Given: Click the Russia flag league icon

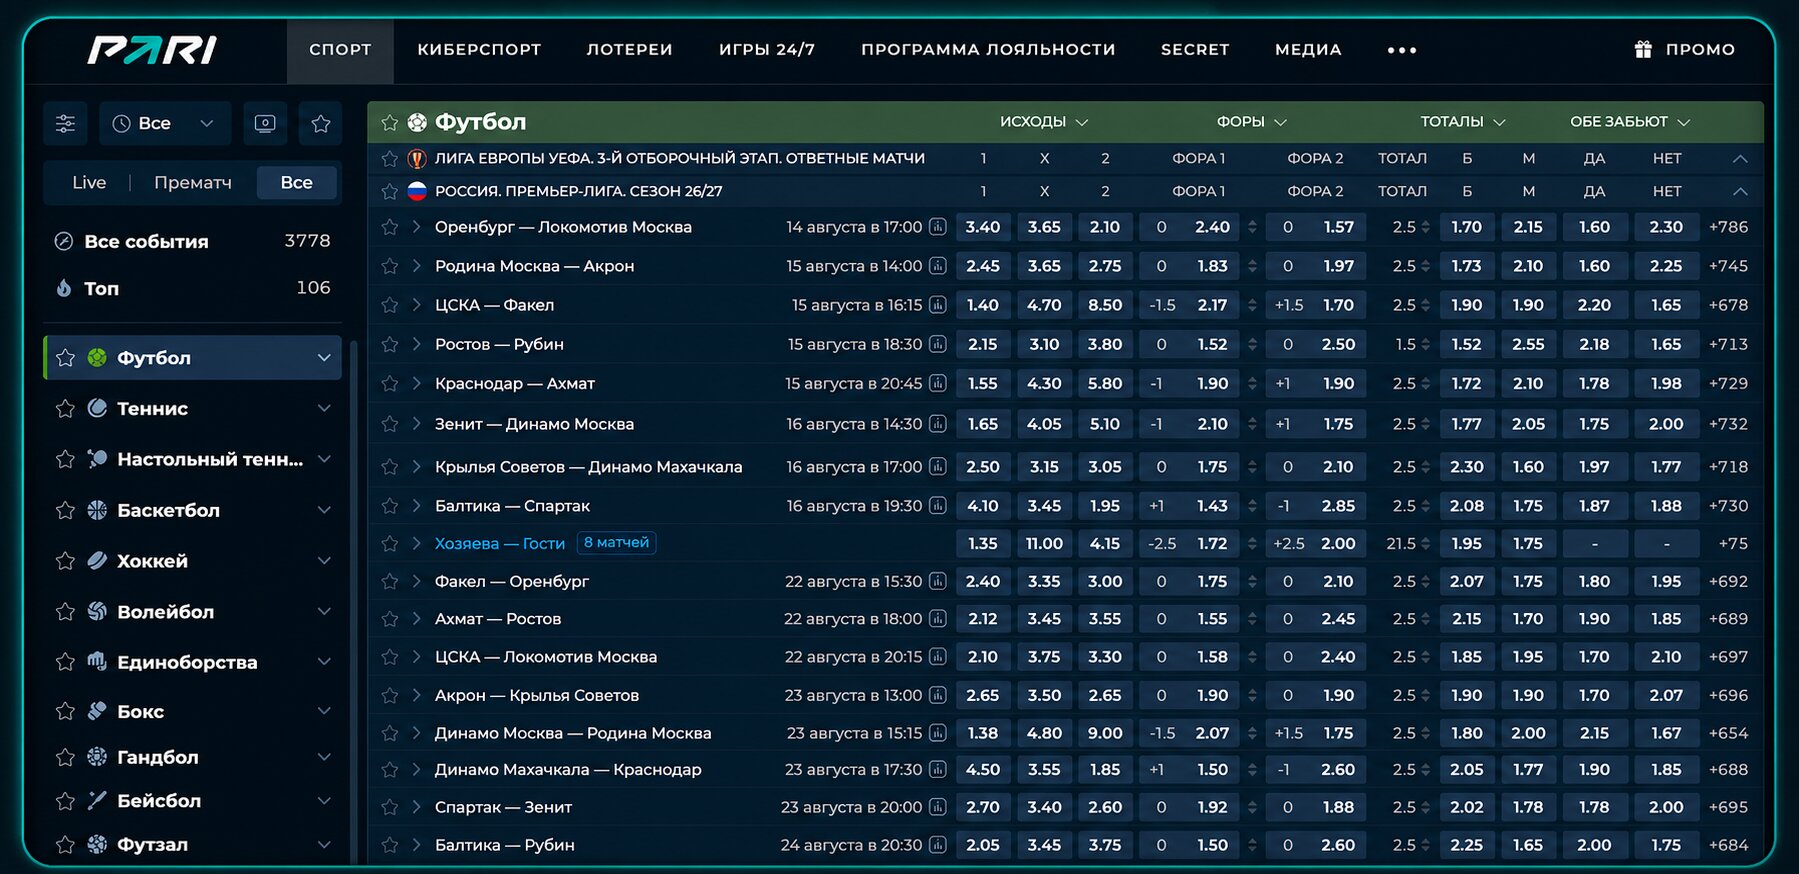Looking at the screenshot, I should (x=417, y=191).
